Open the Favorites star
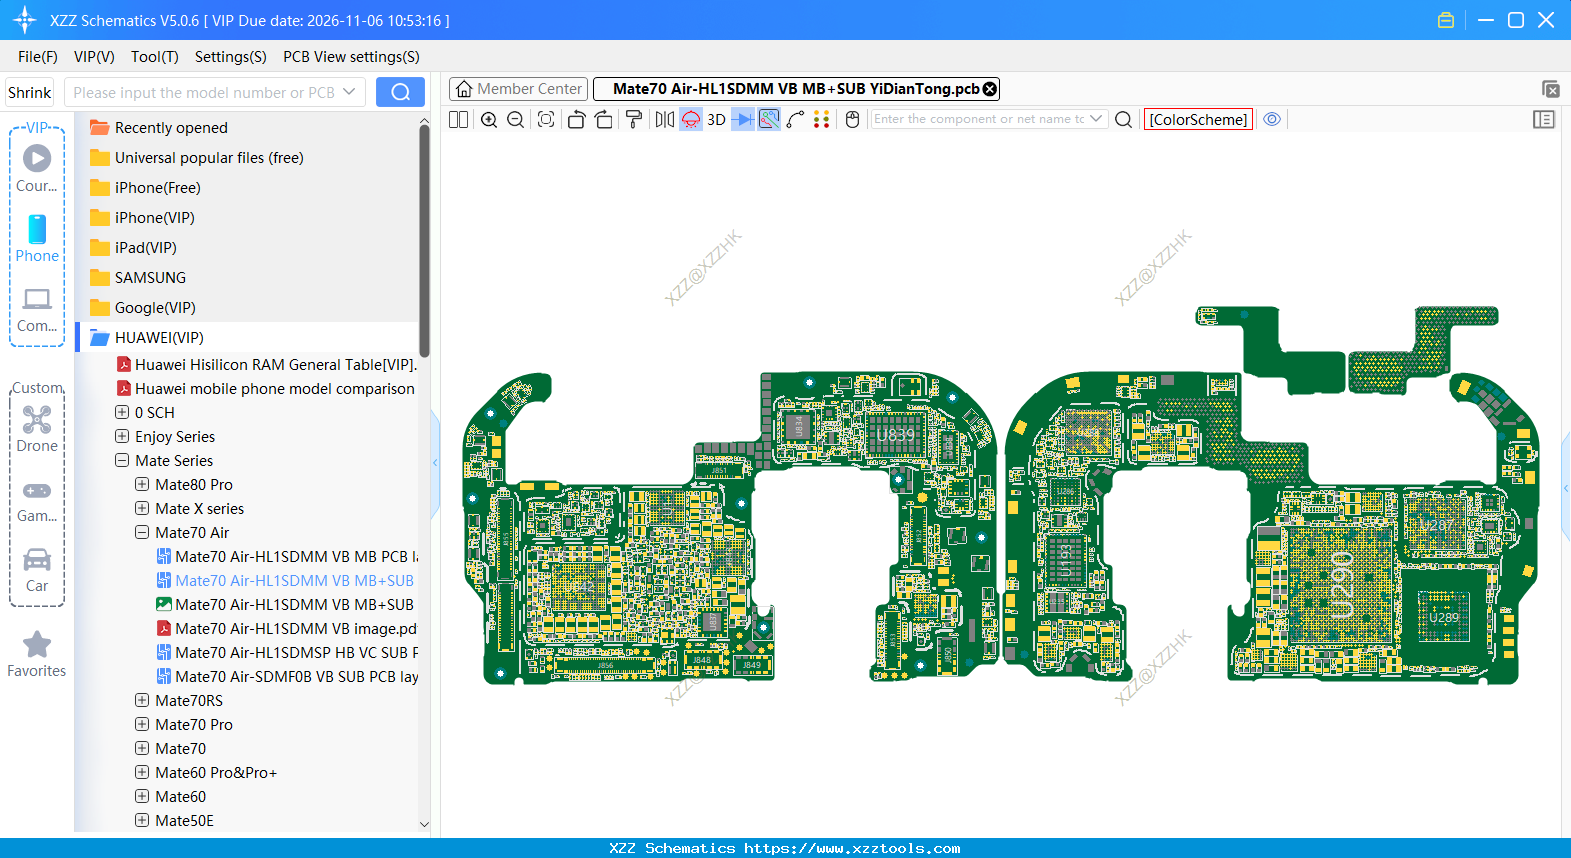The height and width of the screenshot is (858, 1571). [x=37, y=655]
